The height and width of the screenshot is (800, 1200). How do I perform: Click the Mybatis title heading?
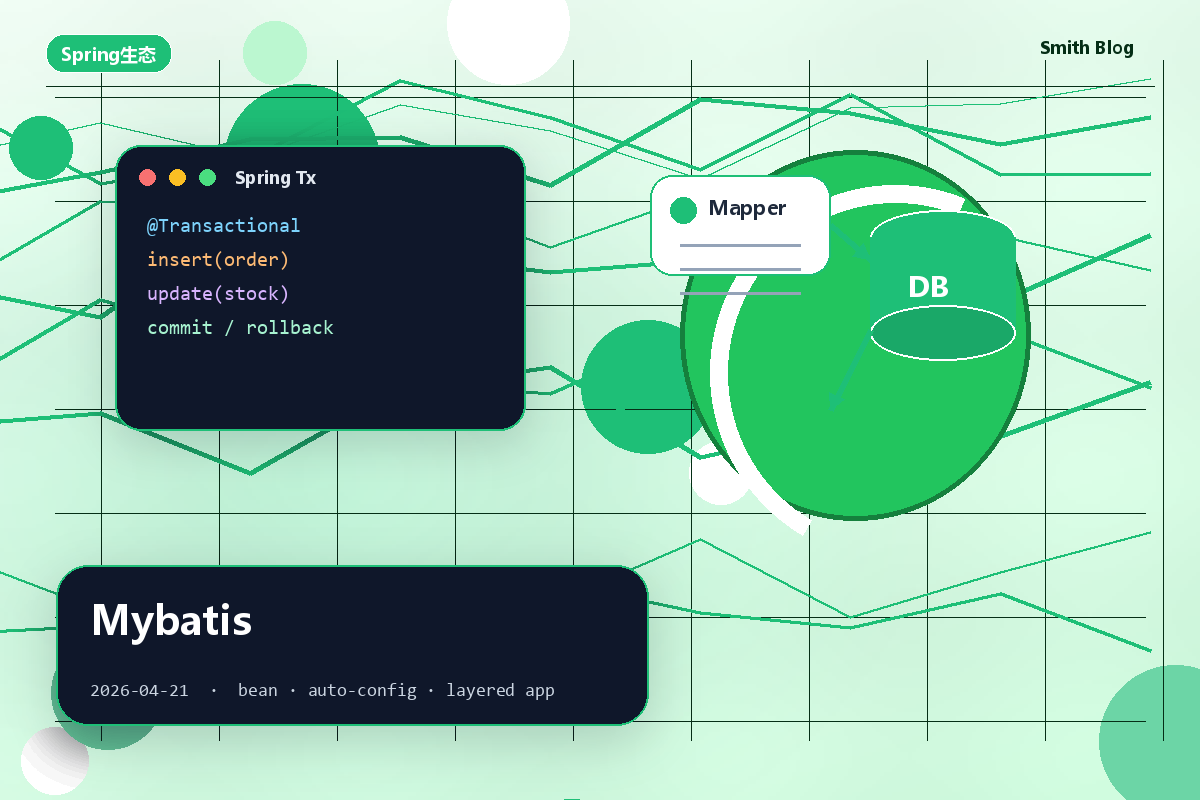[x=171, y=620]
